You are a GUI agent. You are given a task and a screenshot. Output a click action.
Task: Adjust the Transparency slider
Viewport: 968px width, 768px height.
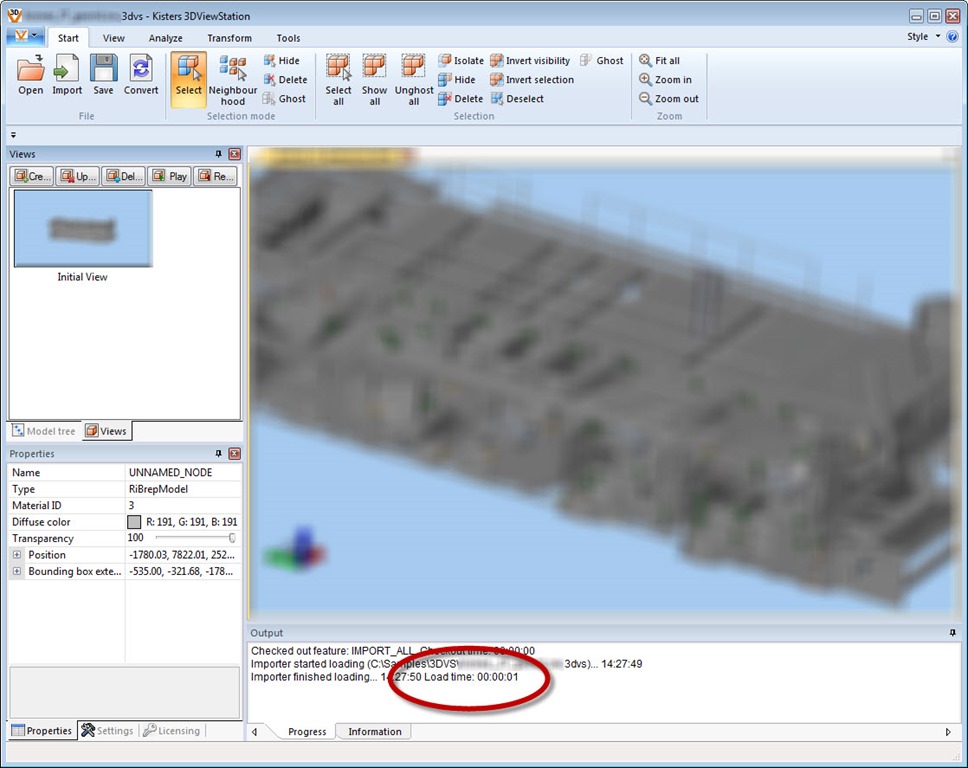[x=232, y=538]
